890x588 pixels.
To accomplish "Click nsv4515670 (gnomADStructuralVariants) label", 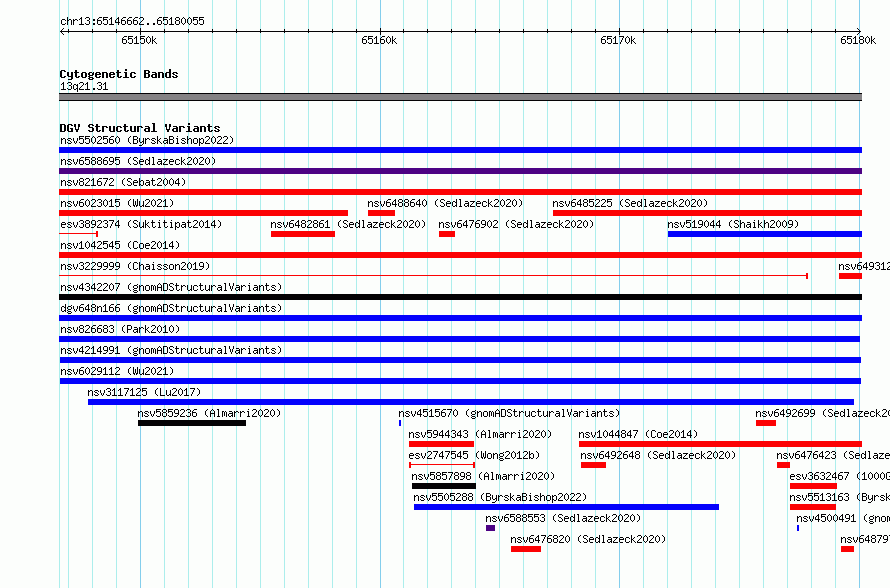I will 509,413.
